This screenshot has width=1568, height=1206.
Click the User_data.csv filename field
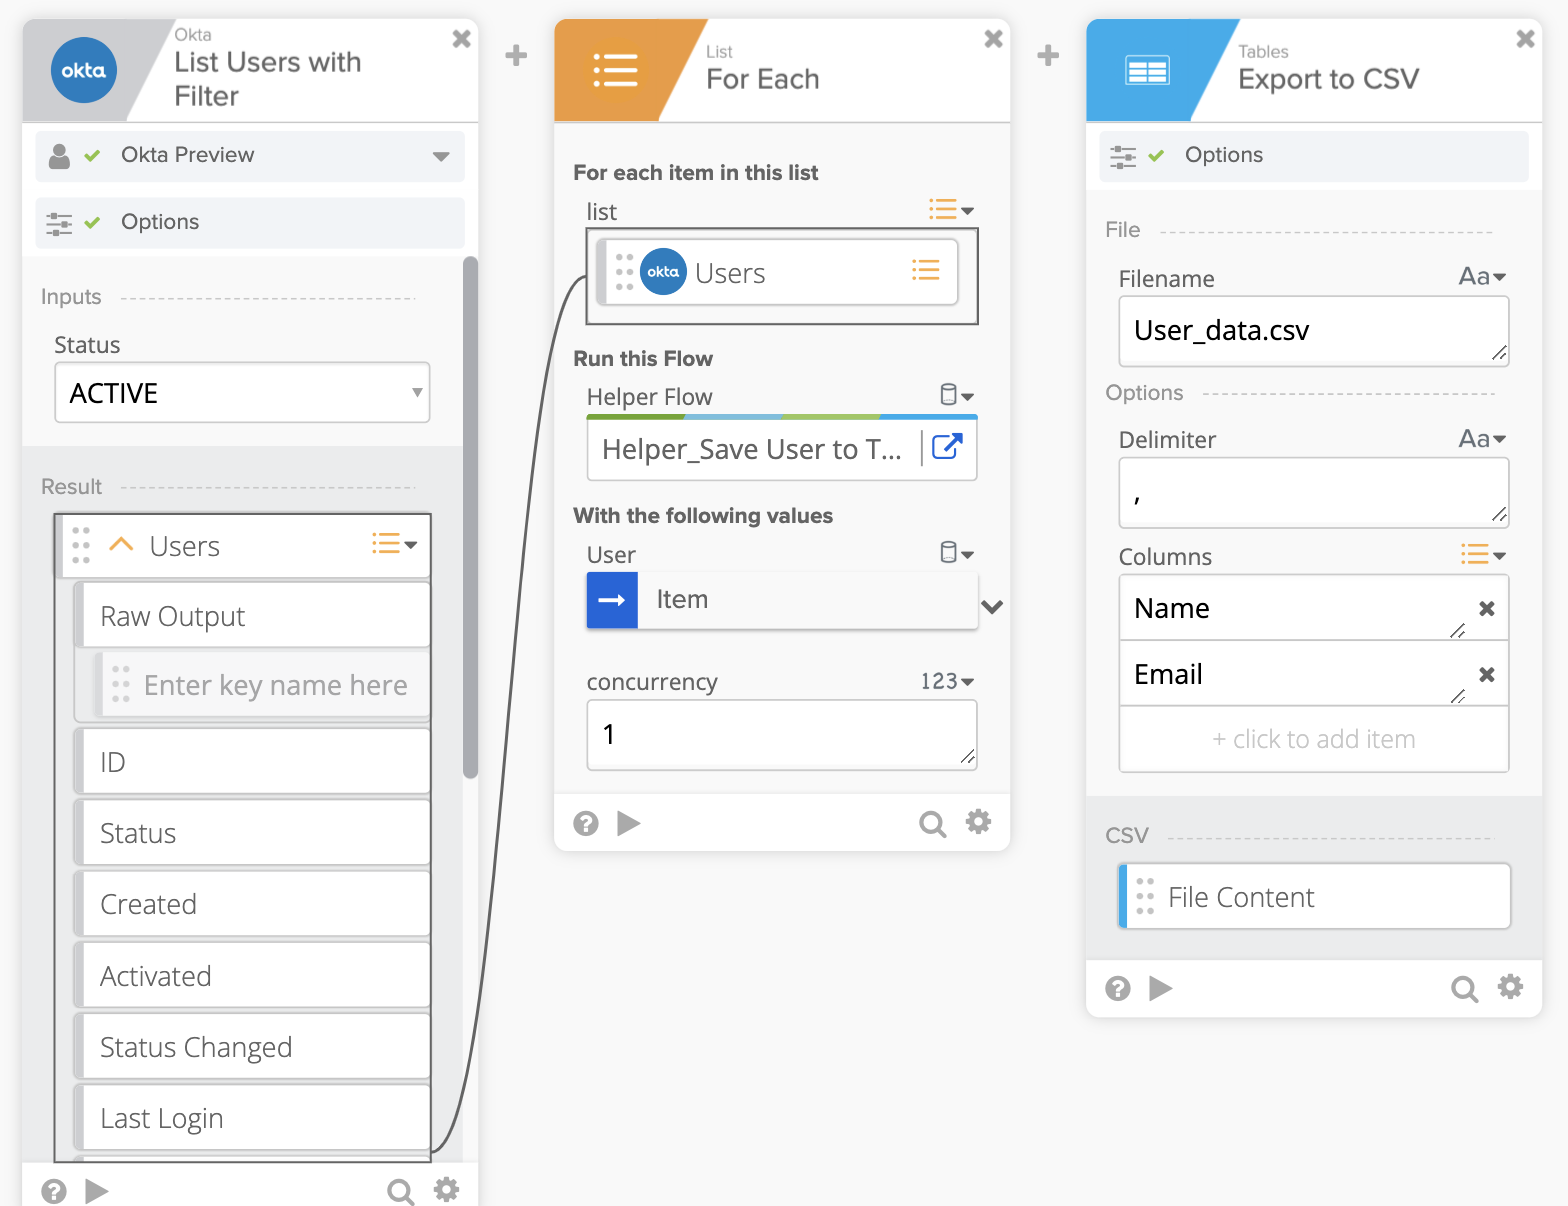[x=1310, y=331]
